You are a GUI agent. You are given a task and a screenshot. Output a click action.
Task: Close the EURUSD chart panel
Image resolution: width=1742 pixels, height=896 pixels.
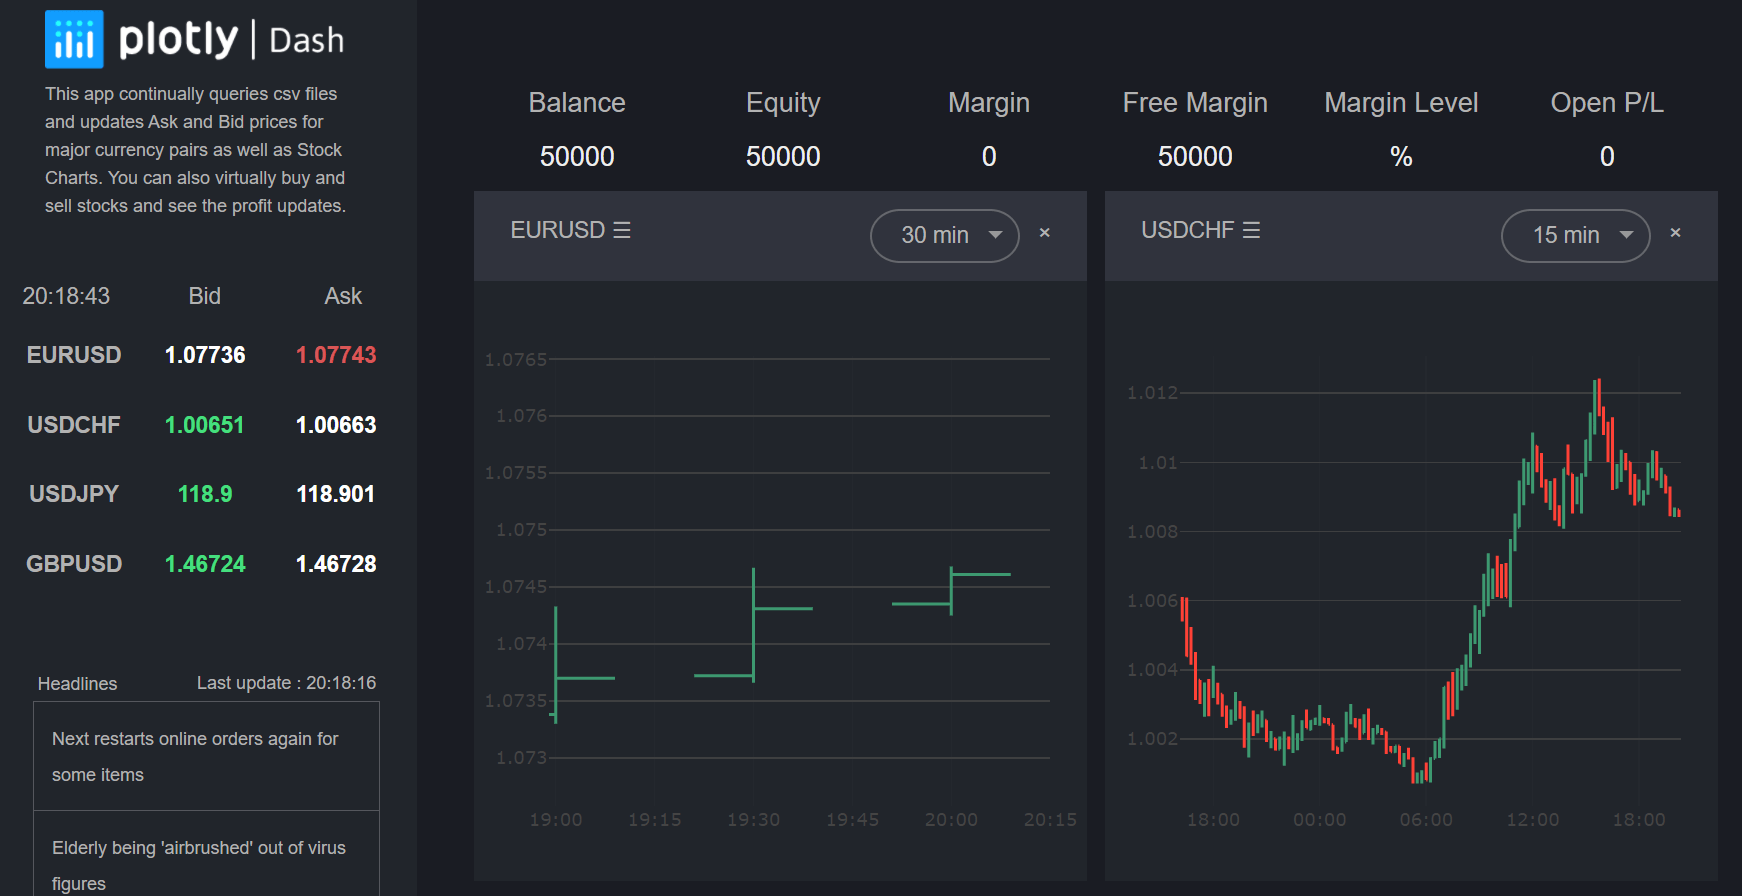coord(1045,233)
